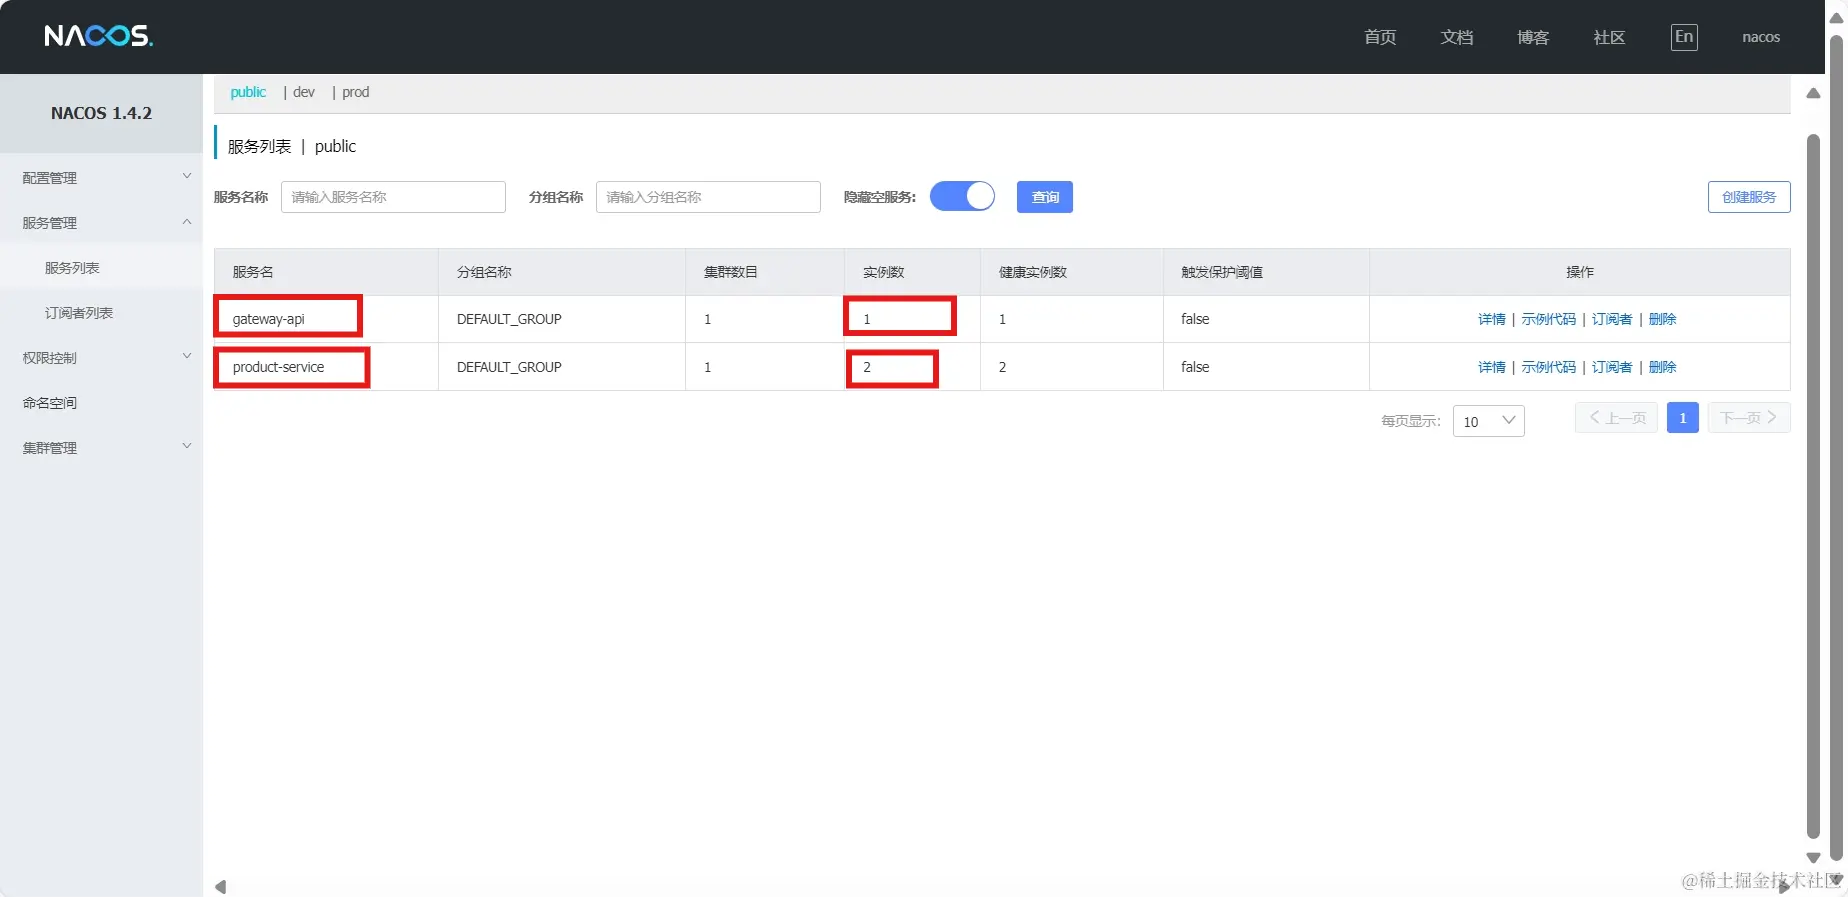
Task: Open 社区 in top navigation
Action: pos(1609,37)
